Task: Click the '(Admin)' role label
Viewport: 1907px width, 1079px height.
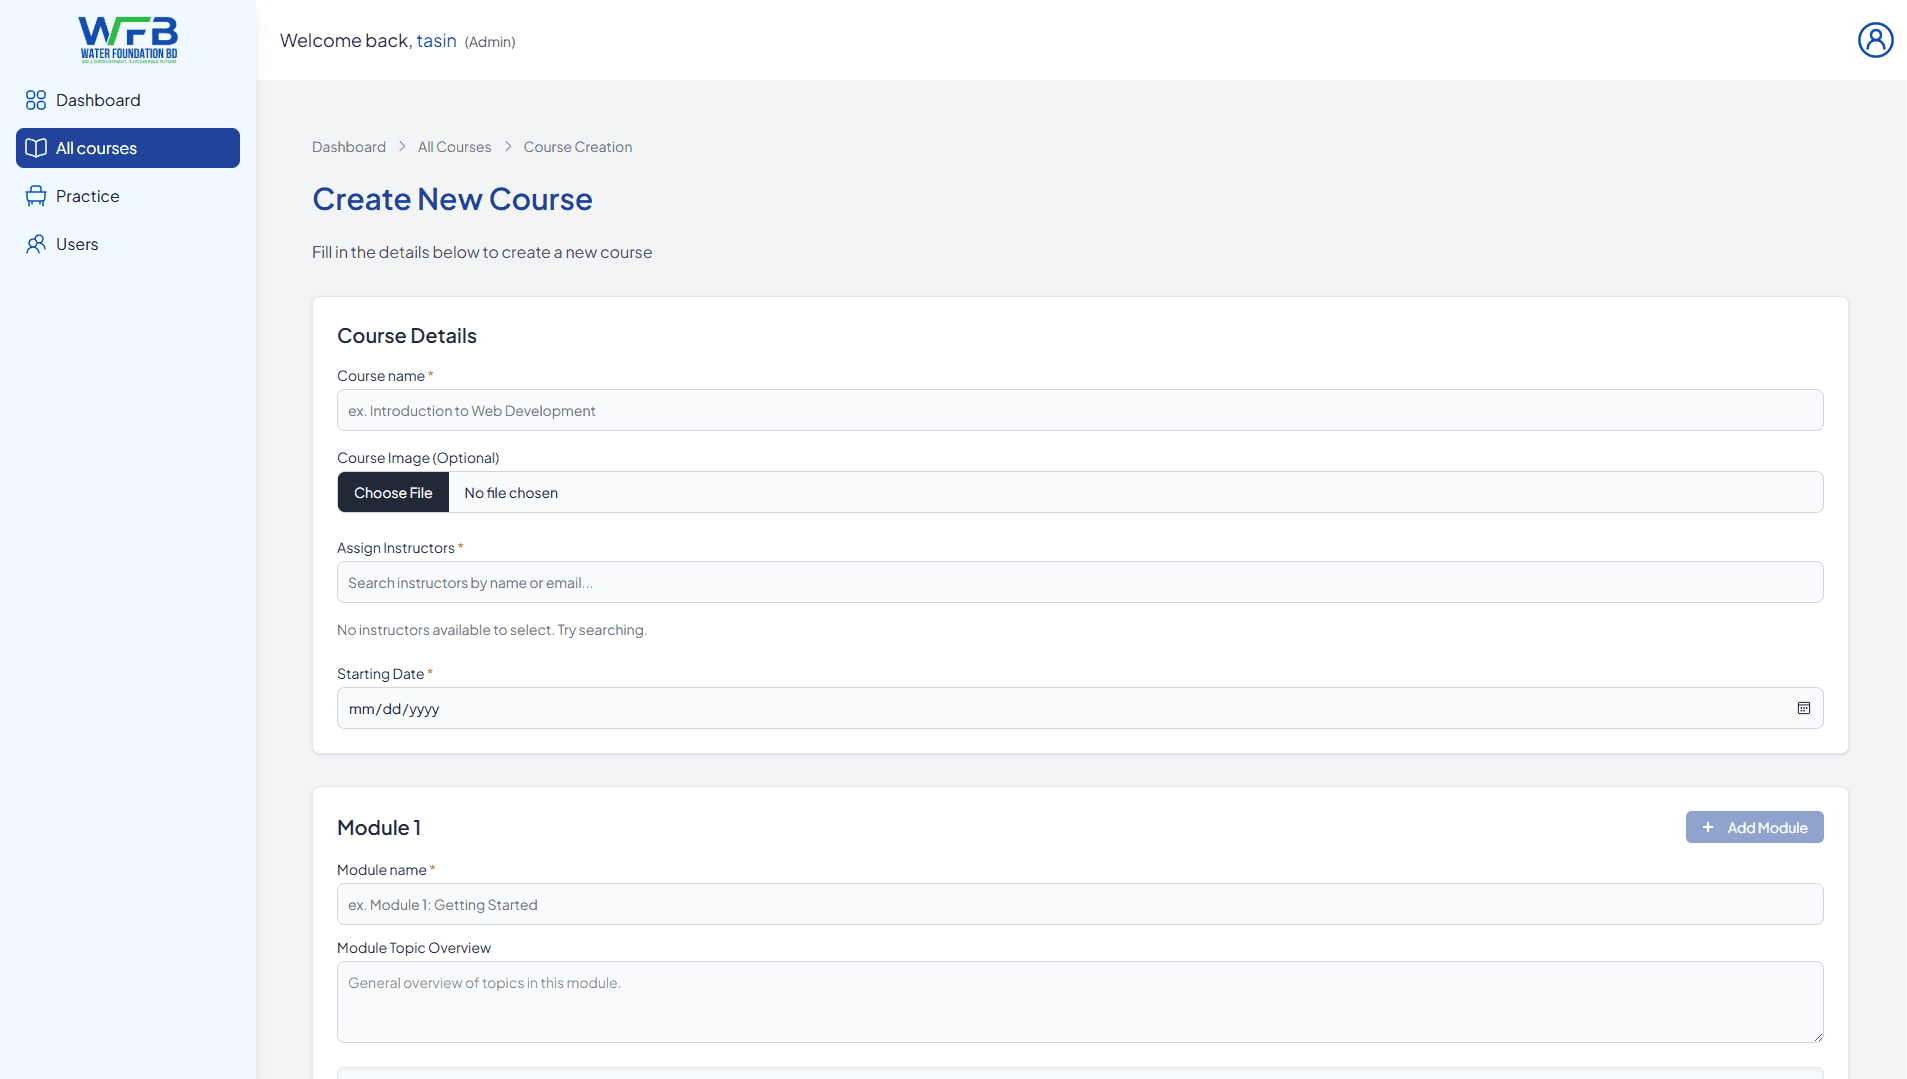Action: (490, 42)
